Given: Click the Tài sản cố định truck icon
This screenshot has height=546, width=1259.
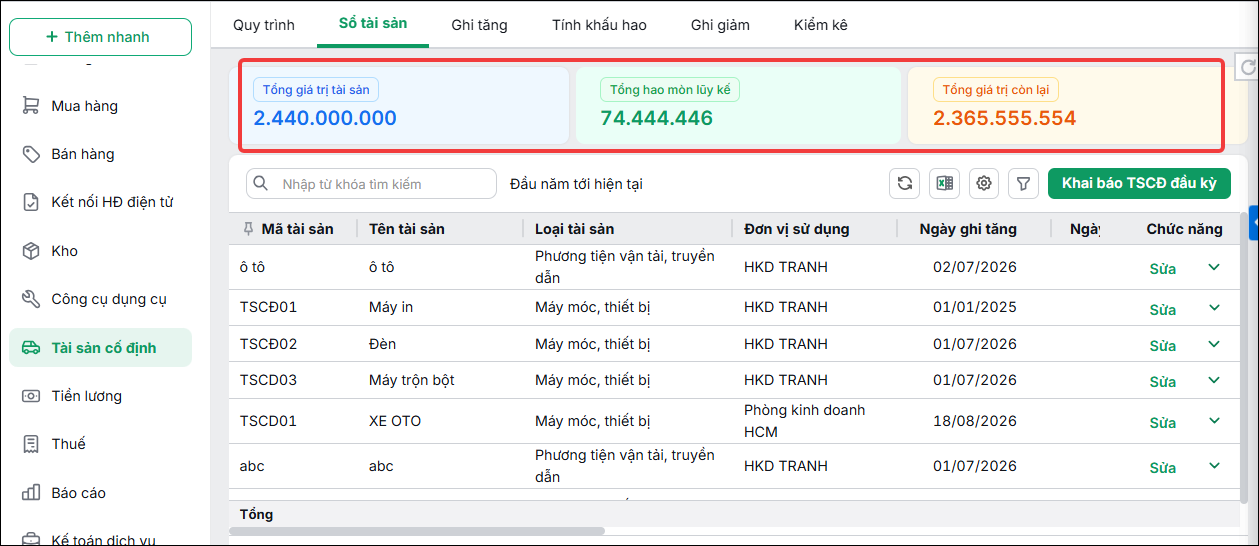Looking at the screenshot, I should [31, 348].
